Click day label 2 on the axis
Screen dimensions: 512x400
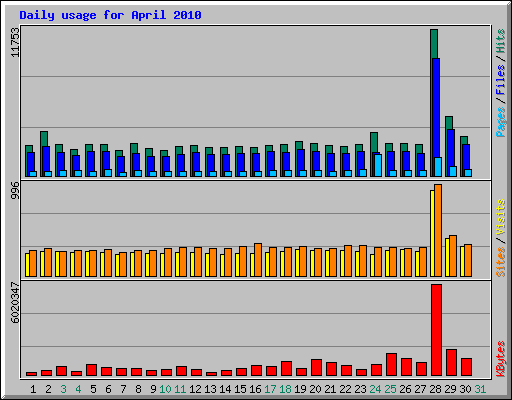(x=48, y=389)
